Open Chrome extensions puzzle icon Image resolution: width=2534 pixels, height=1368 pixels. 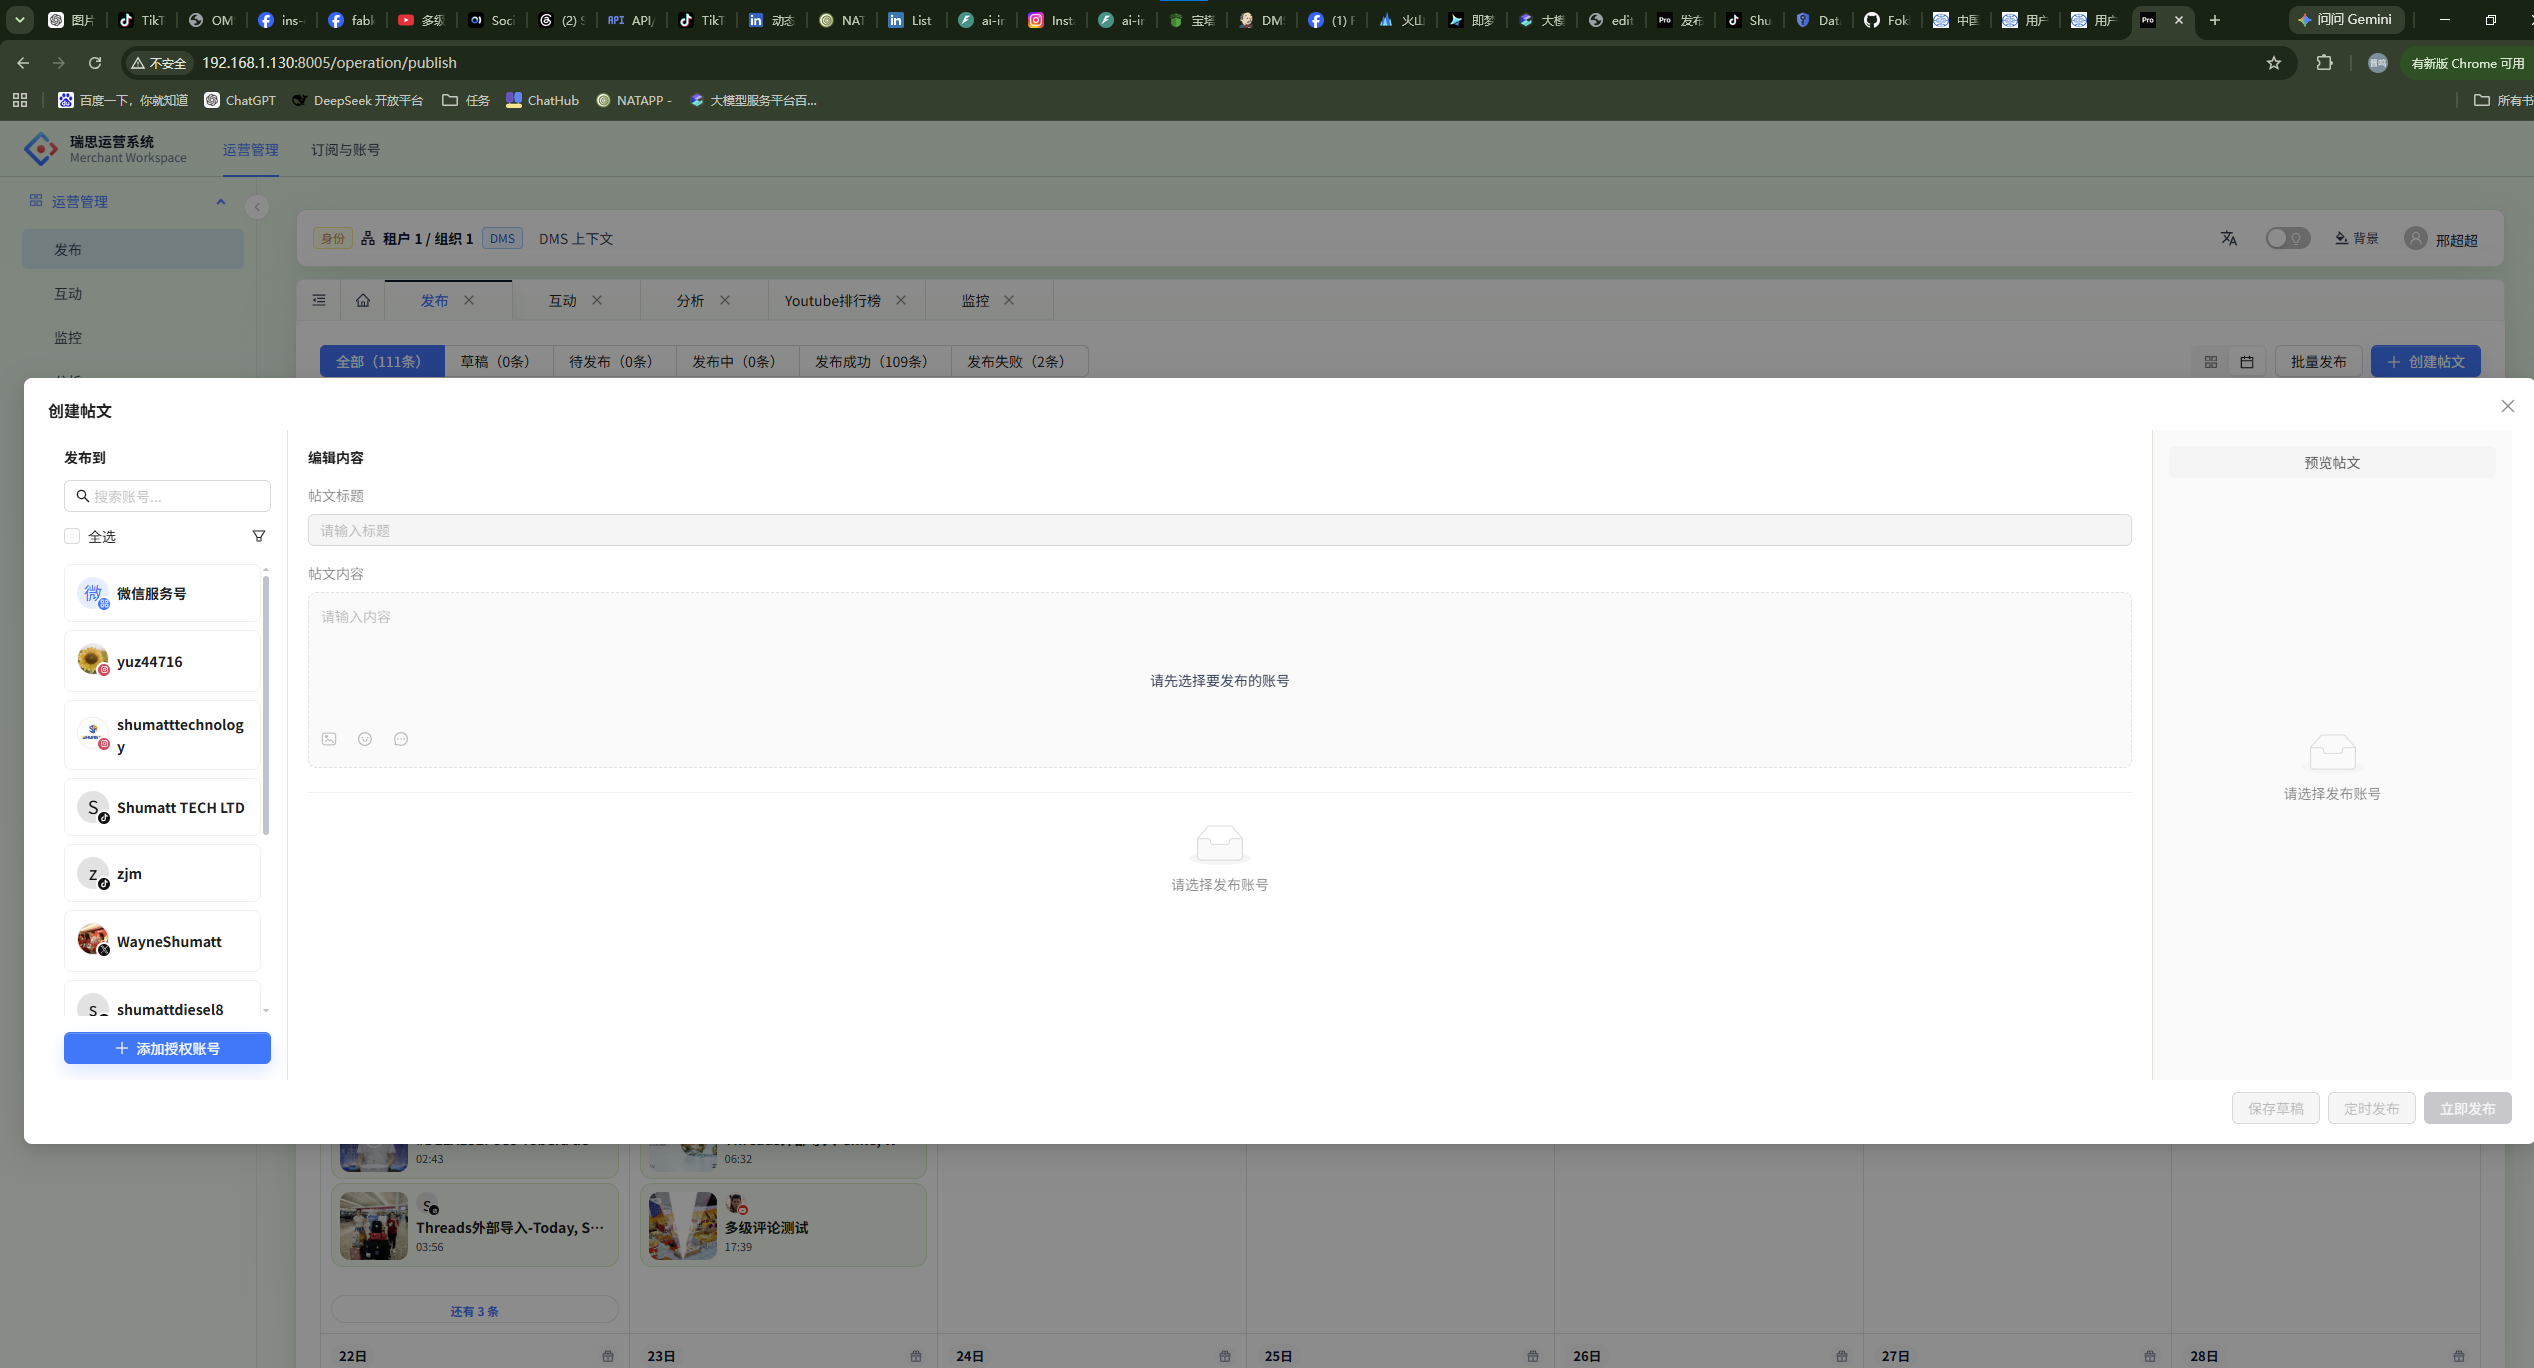2324,63
